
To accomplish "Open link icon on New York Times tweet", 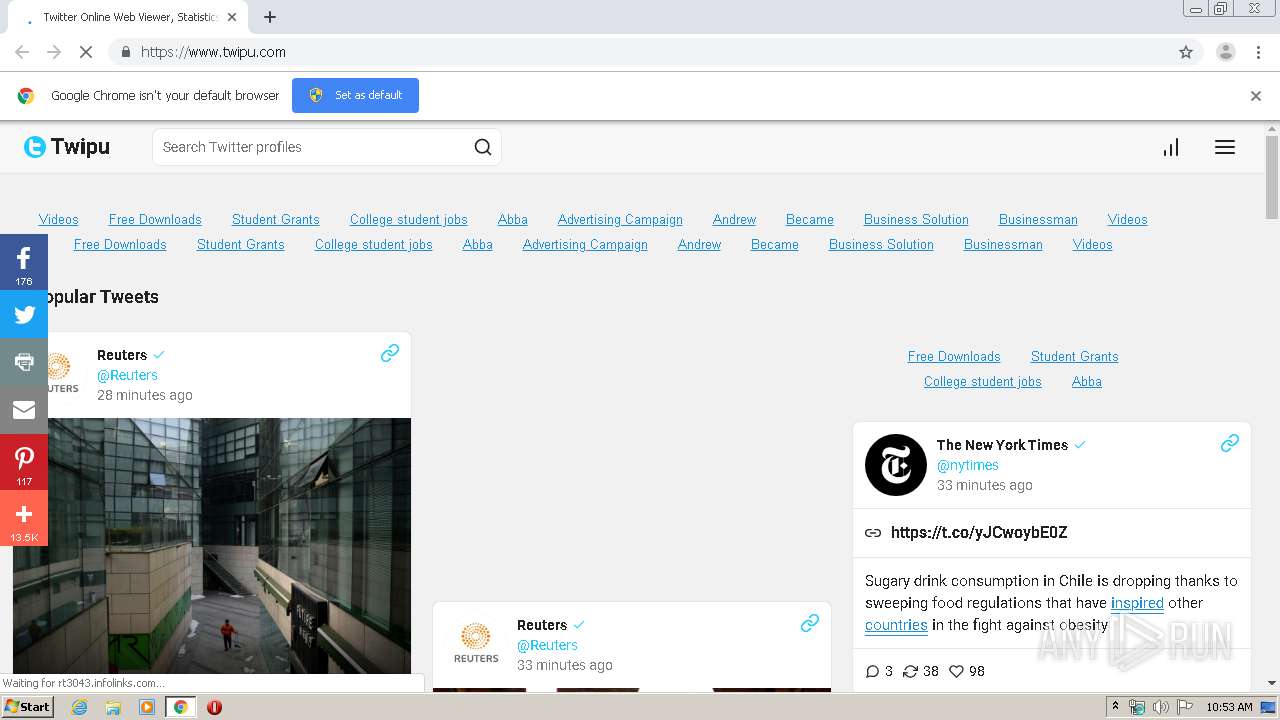I will 1230,443.
